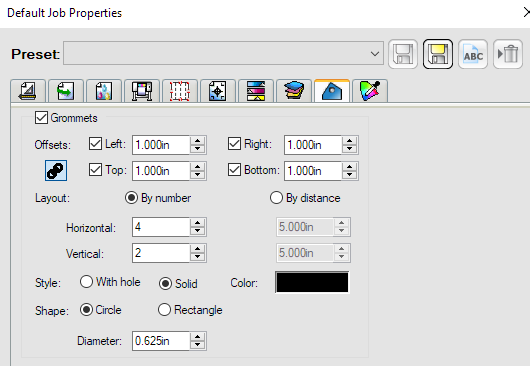The height and width of the screenshot is (366, 530).
Task: Select the By distance layout option
Action: 276,198
